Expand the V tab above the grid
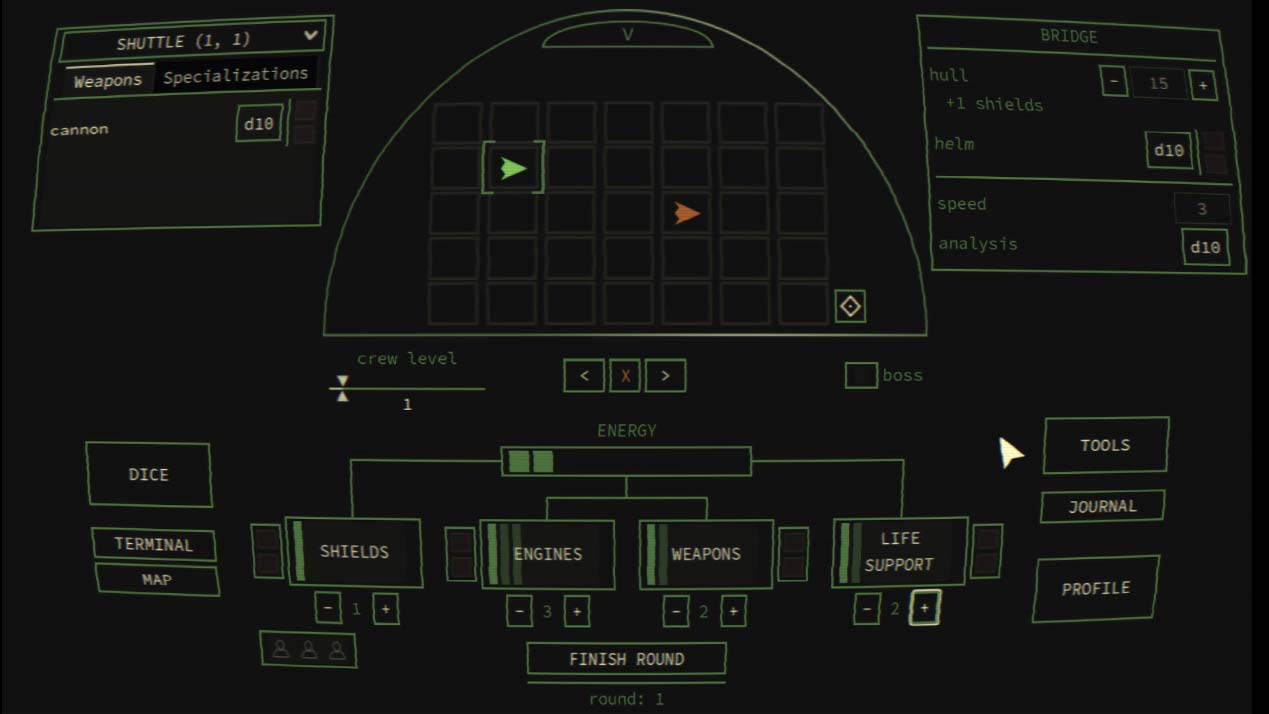The width and height of the screenshot is (1269, 714). pyautogui.click(x=627, y=35)
